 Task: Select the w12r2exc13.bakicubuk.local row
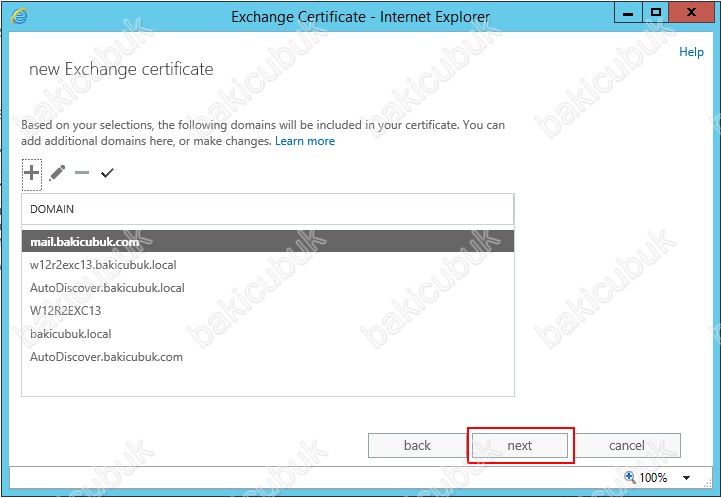268,265
